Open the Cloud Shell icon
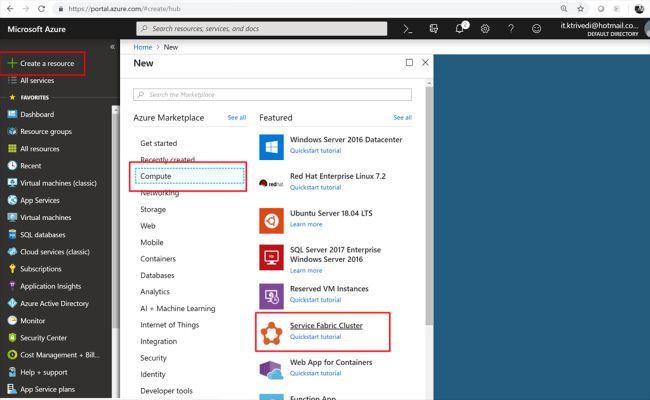650x400 pixels. pos(408,29)
